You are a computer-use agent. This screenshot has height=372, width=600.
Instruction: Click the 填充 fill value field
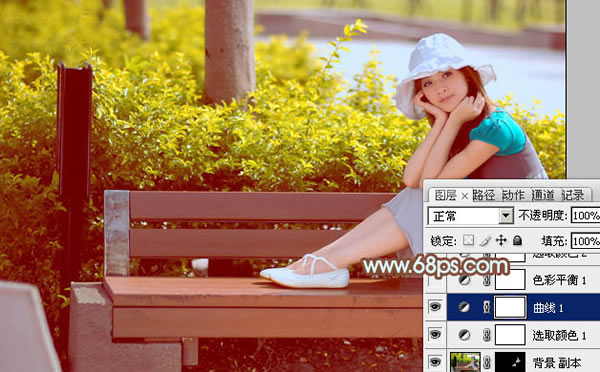tap(585, 241)
